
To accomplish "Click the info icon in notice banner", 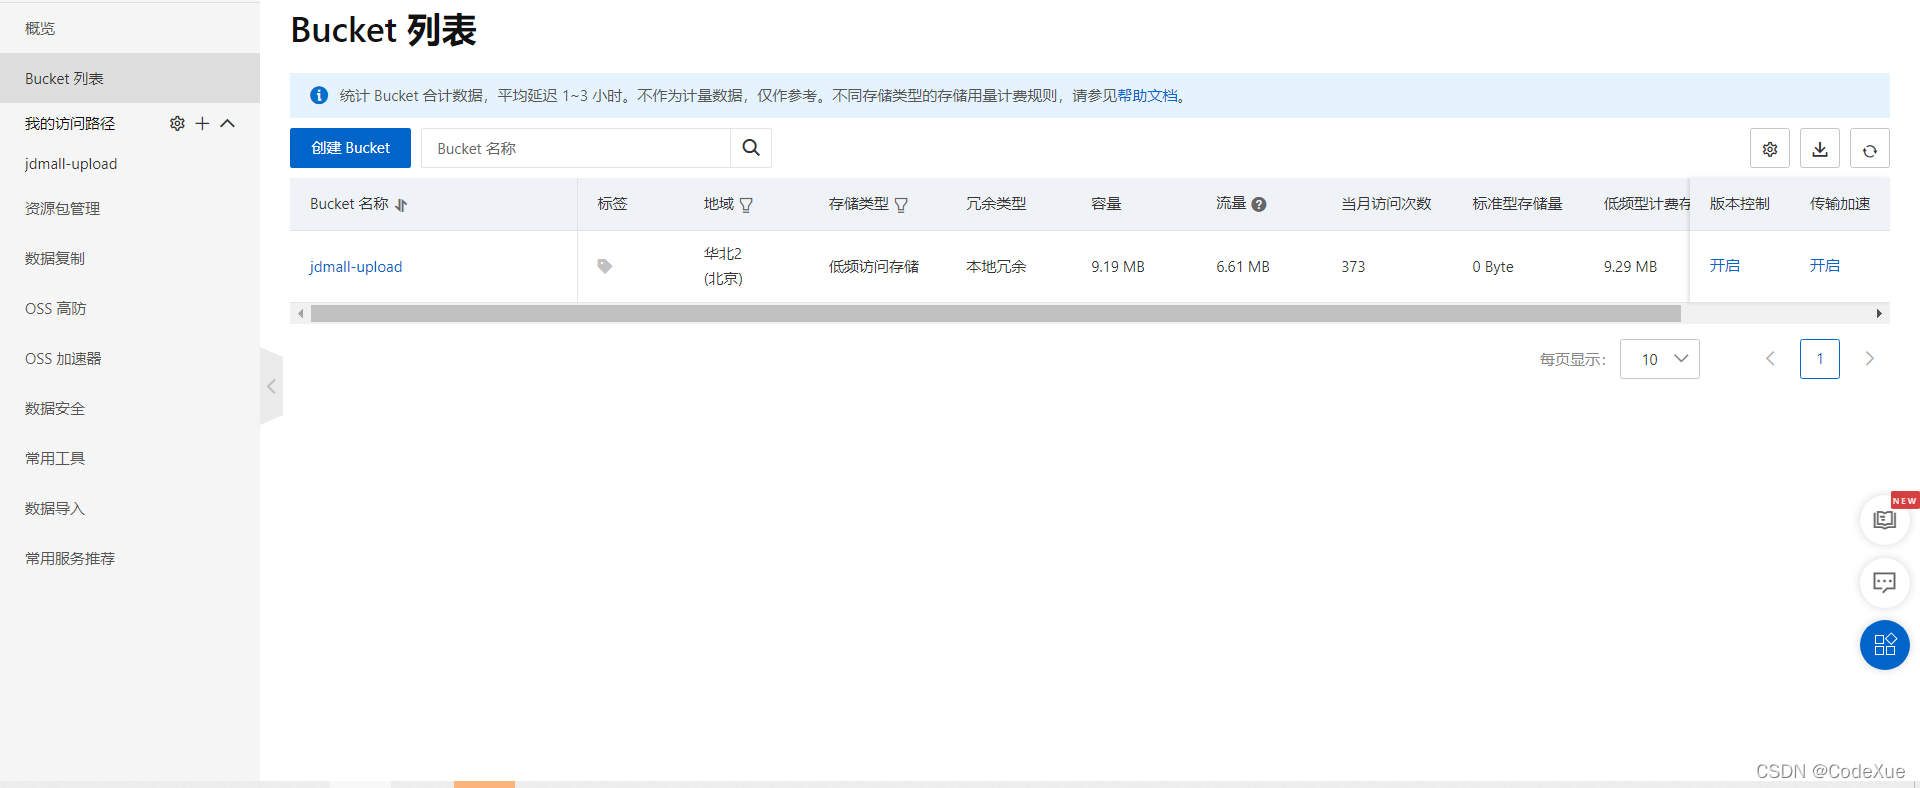I will tap(319, 95).
